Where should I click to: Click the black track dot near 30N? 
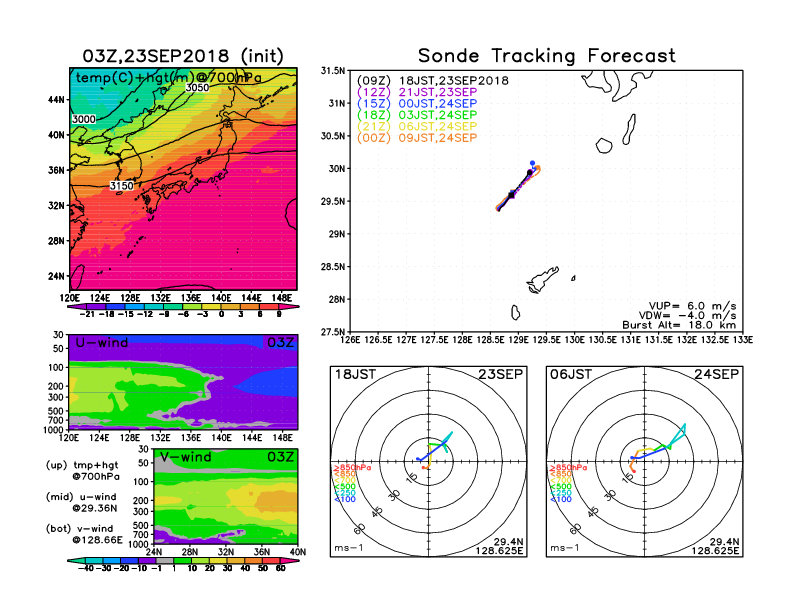point(530,173)
